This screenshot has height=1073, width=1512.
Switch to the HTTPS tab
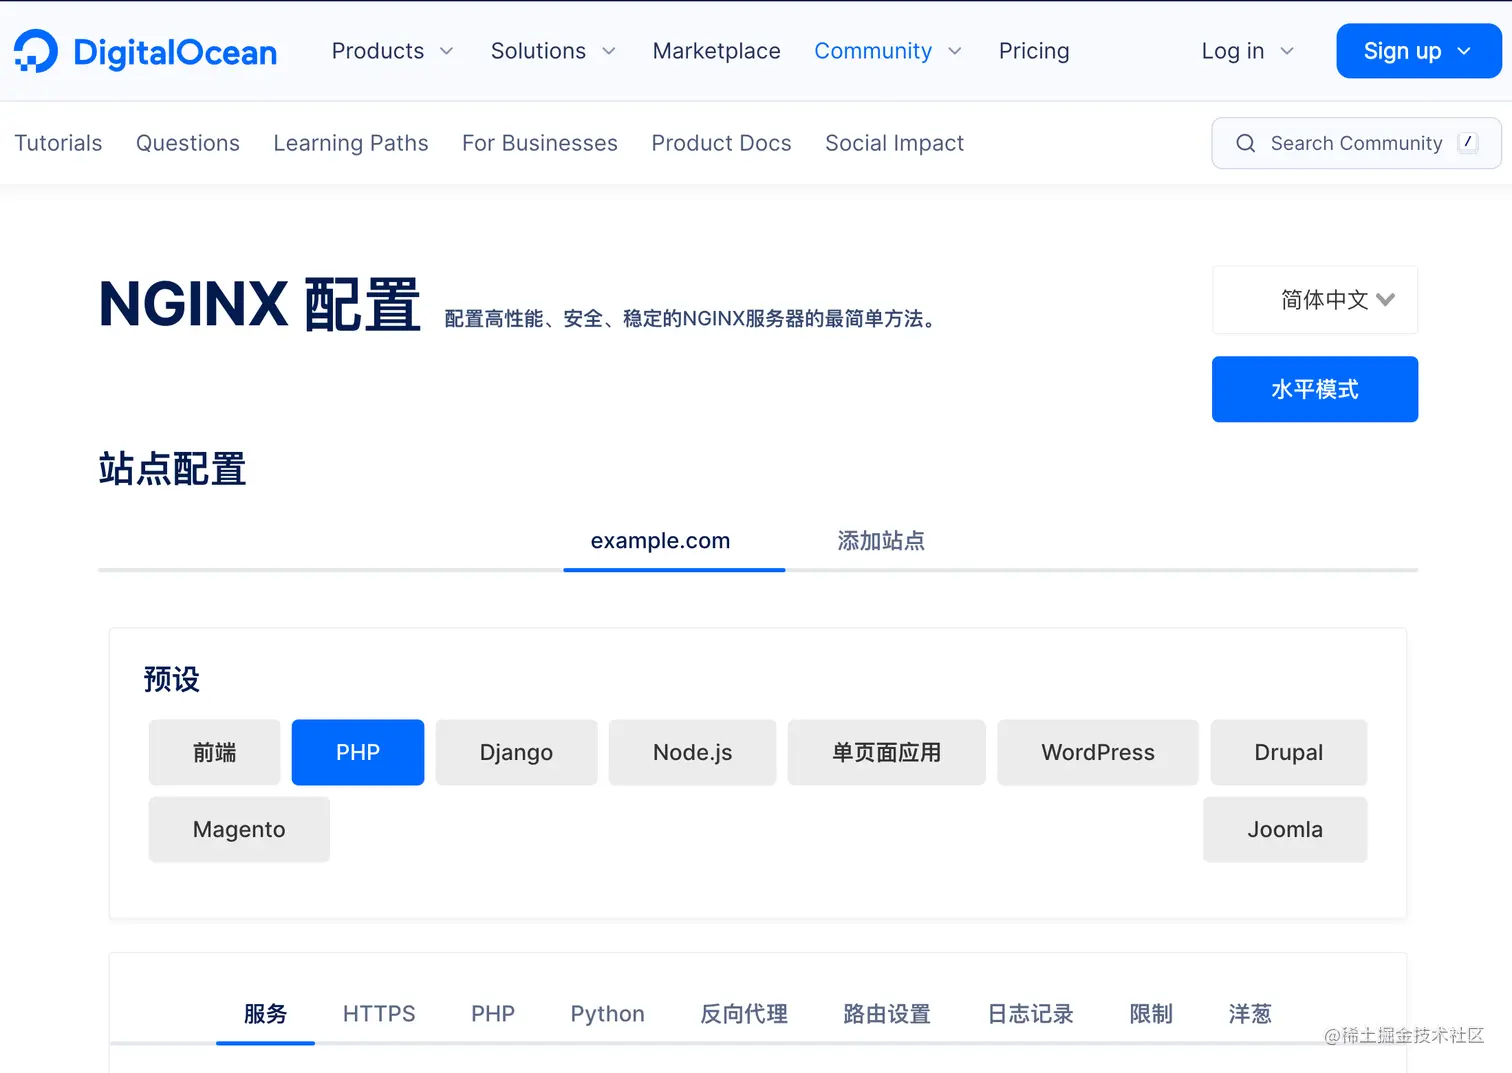pos(379,1014)
